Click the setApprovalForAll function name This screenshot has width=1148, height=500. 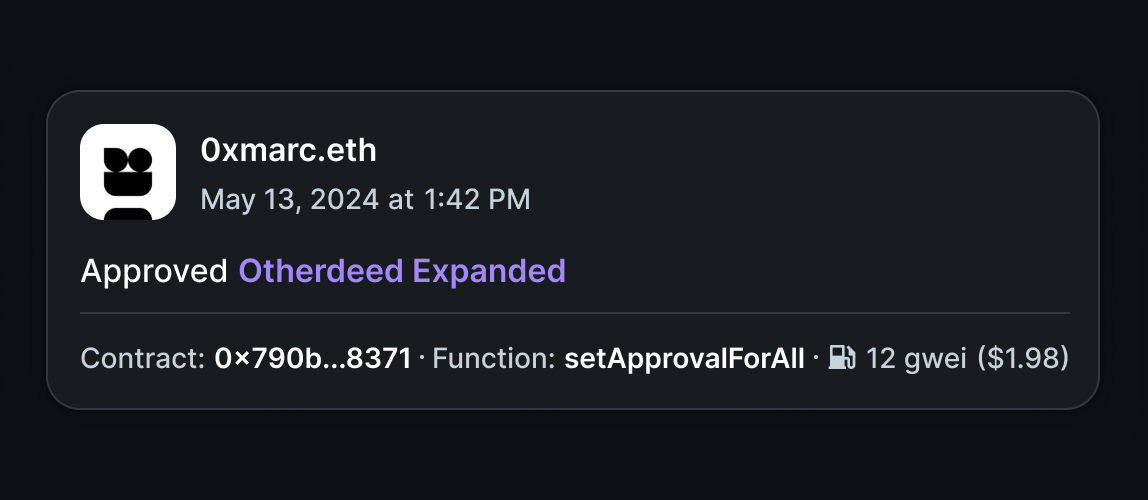[x=684, y=359]
